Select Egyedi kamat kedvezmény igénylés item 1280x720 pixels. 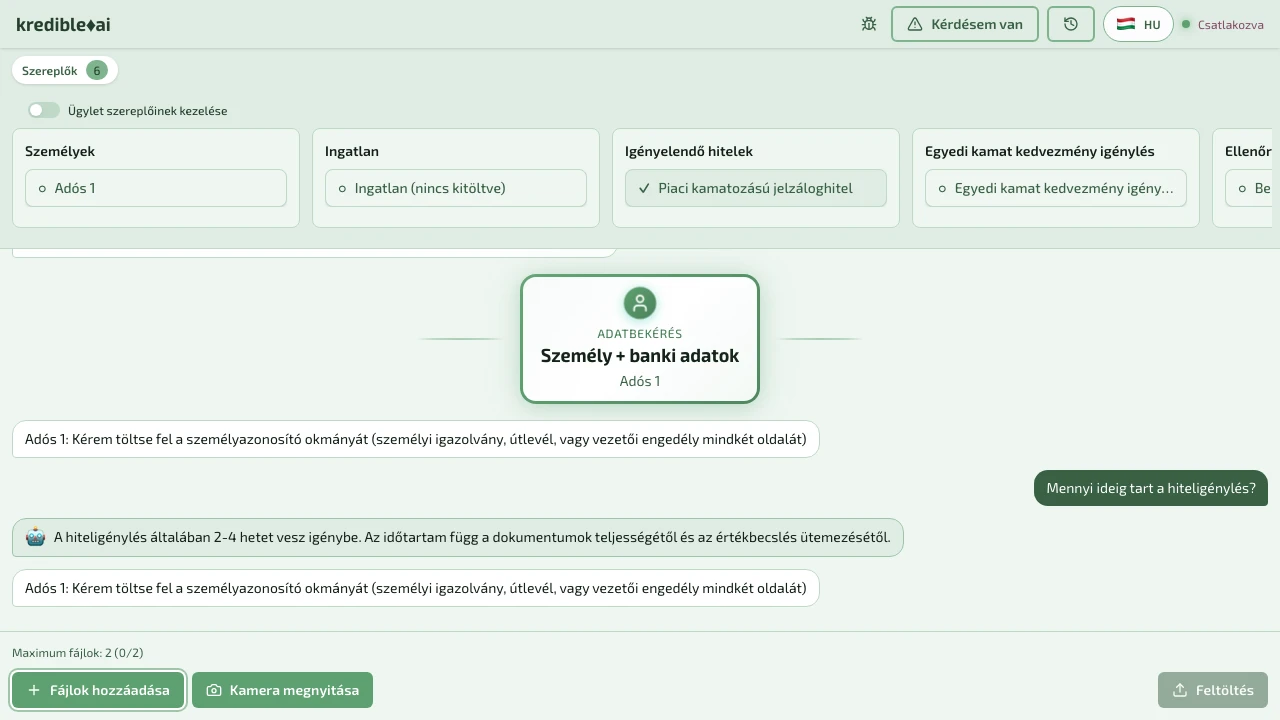1056,188
